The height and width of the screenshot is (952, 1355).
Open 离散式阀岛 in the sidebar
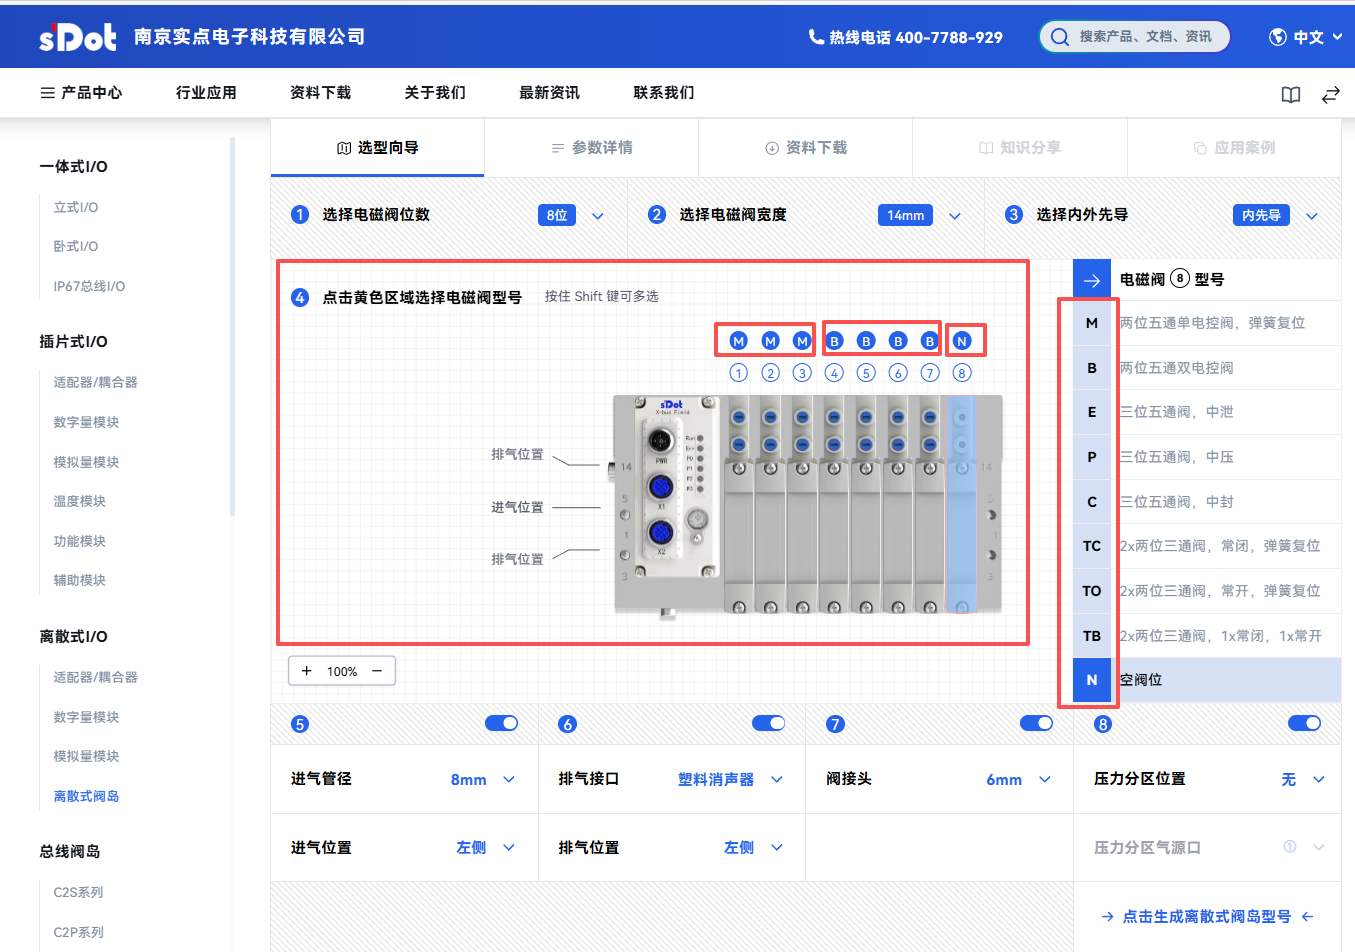pos(86,796)
